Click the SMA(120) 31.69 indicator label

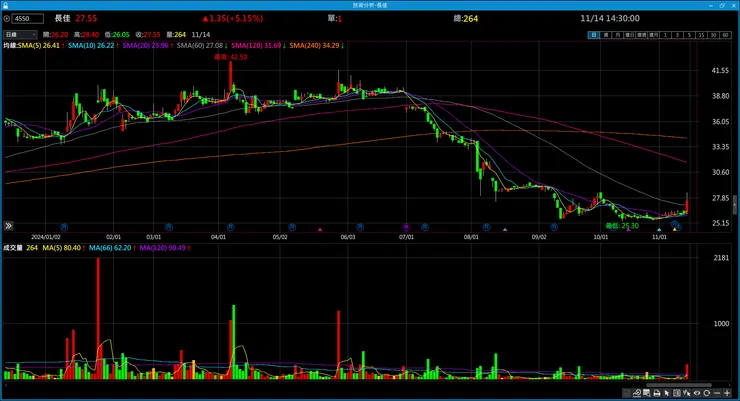pyautogui.click(x=258, y=45)
